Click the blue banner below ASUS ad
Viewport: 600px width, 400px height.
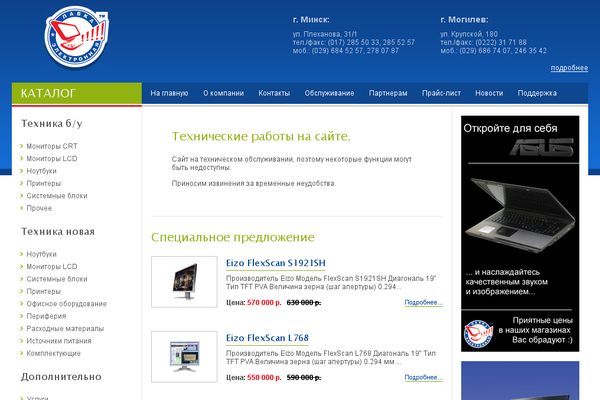click(520, 380)
